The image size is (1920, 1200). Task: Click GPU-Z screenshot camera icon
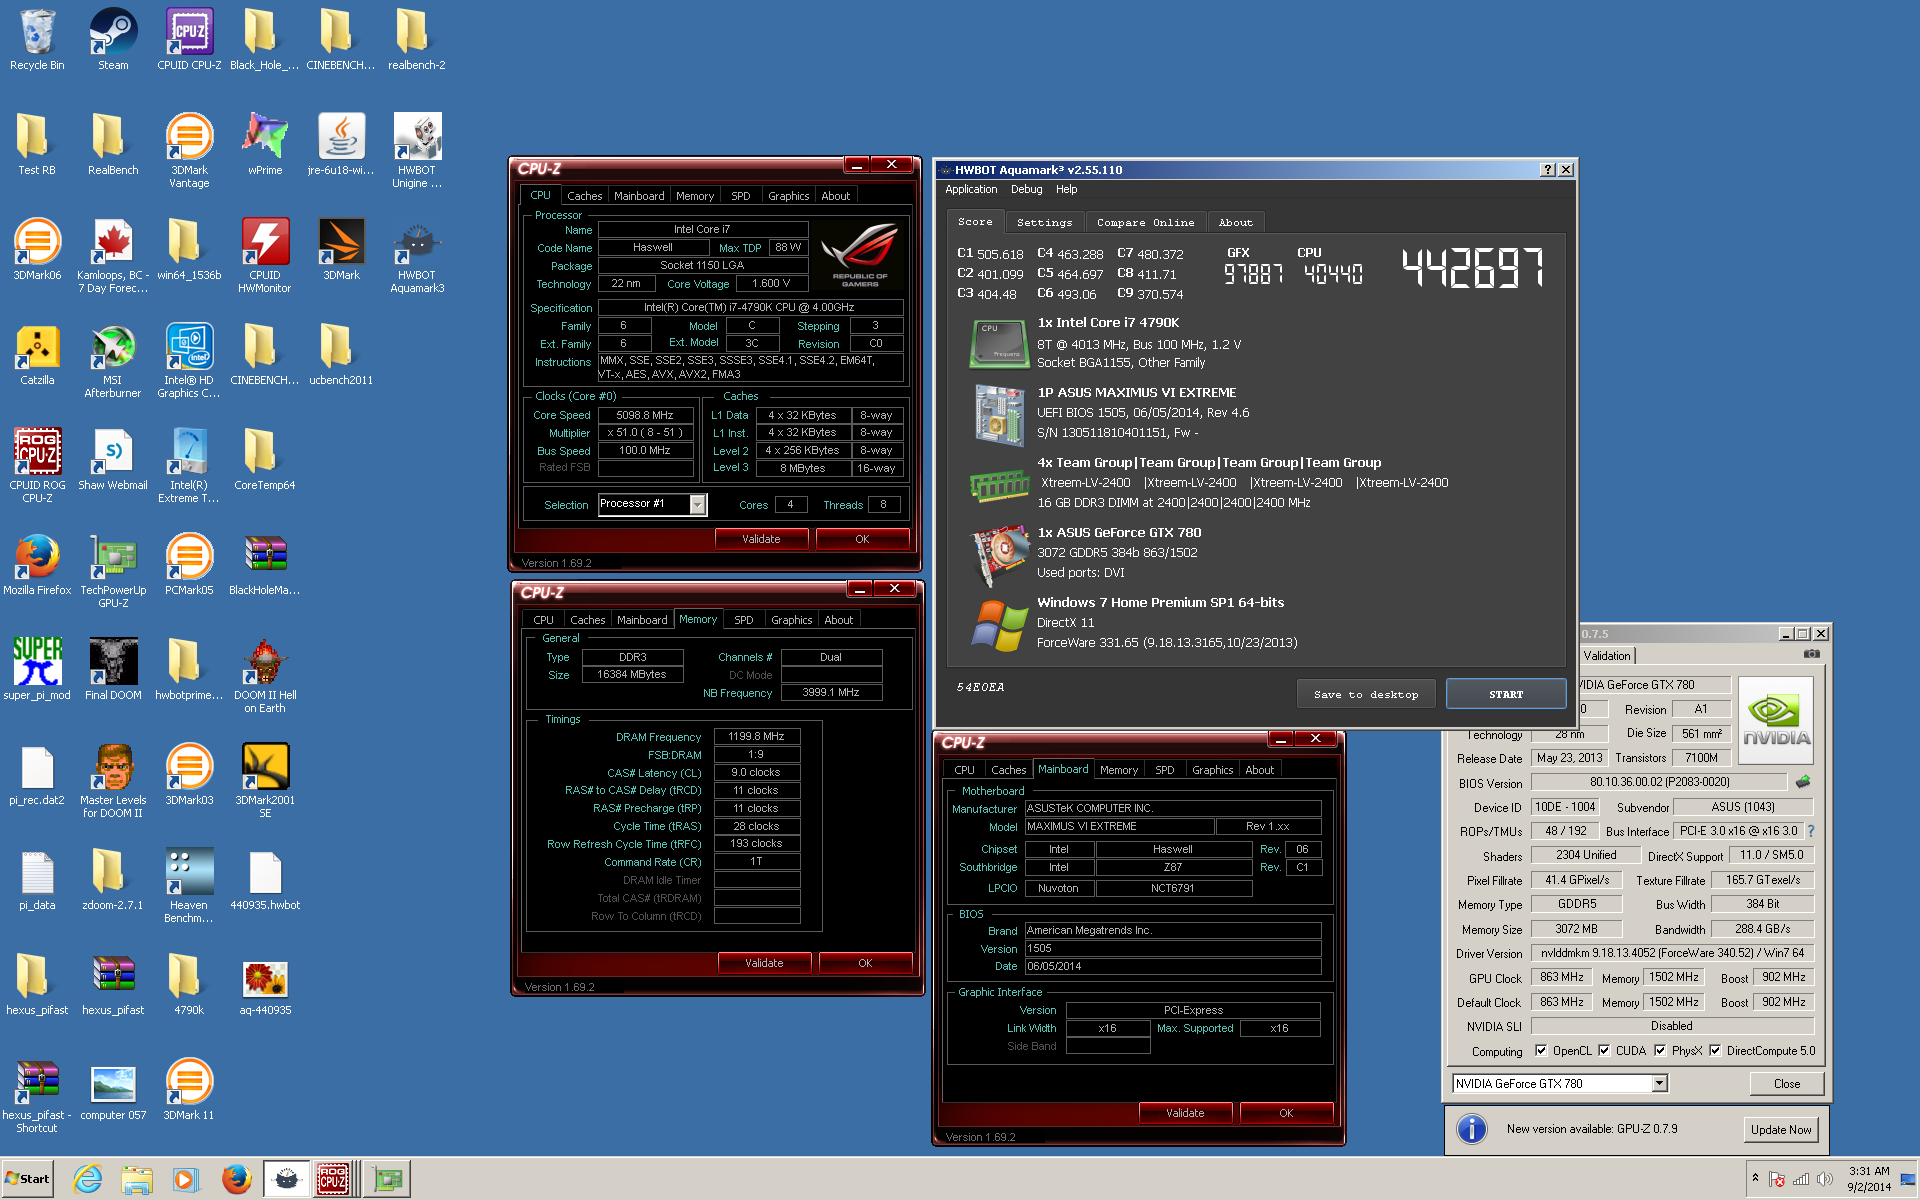pyautogui.click(x=1811, y=654)
